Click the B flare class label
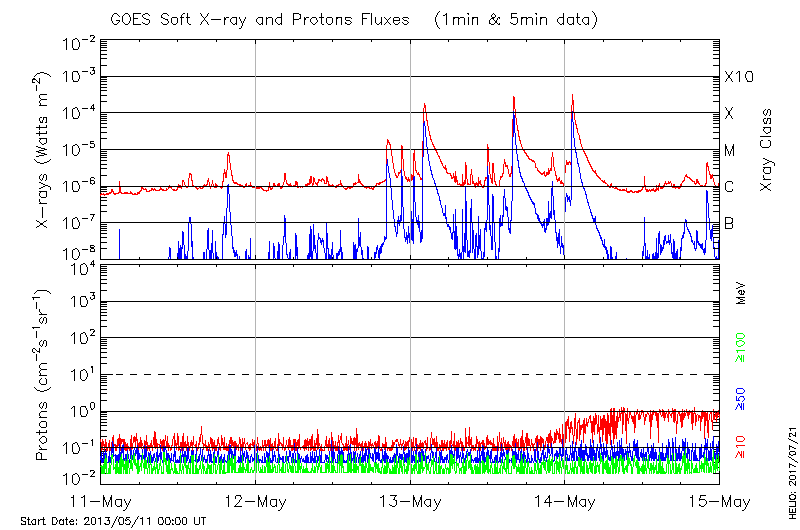Viewport: 800px width, 530px height. pos(730,223)
